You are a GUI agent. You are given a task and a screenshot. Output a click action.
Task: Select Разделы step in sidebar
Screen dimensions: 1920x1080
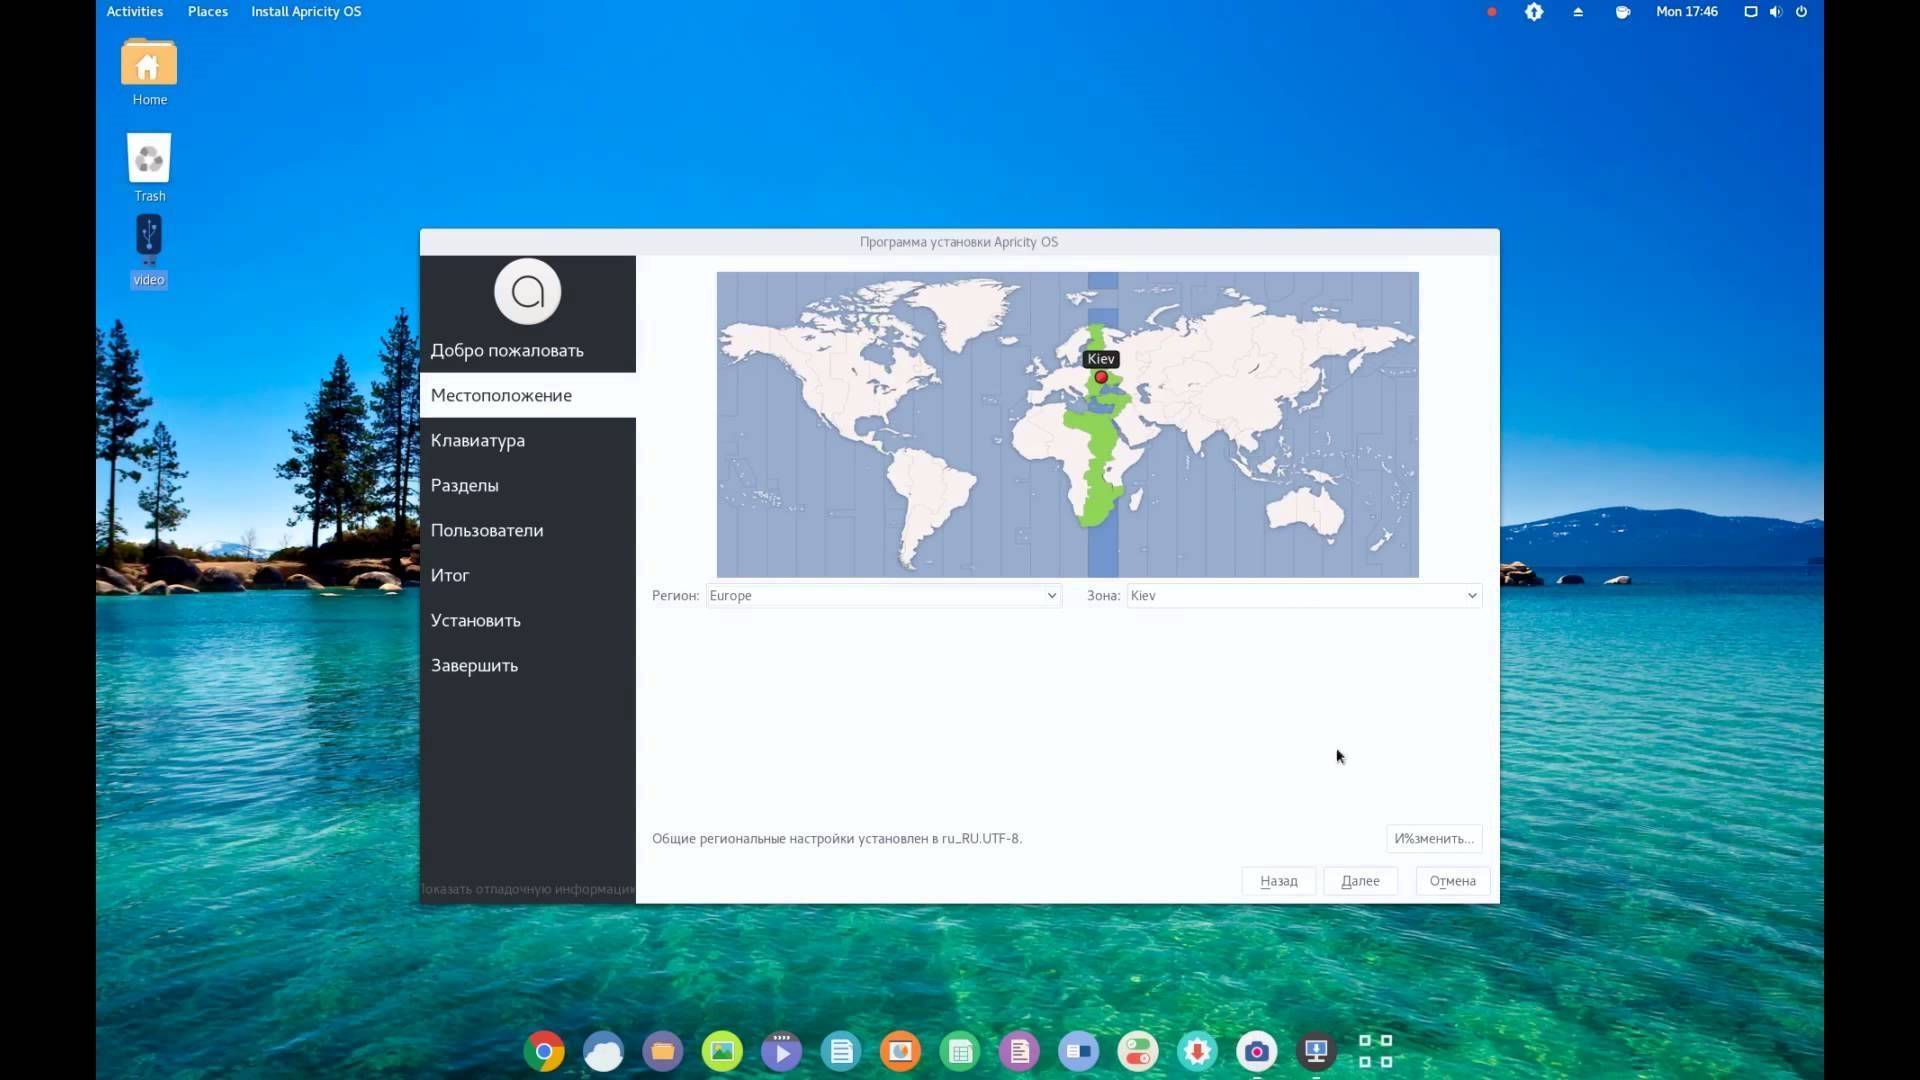click(x=528, y=486)
